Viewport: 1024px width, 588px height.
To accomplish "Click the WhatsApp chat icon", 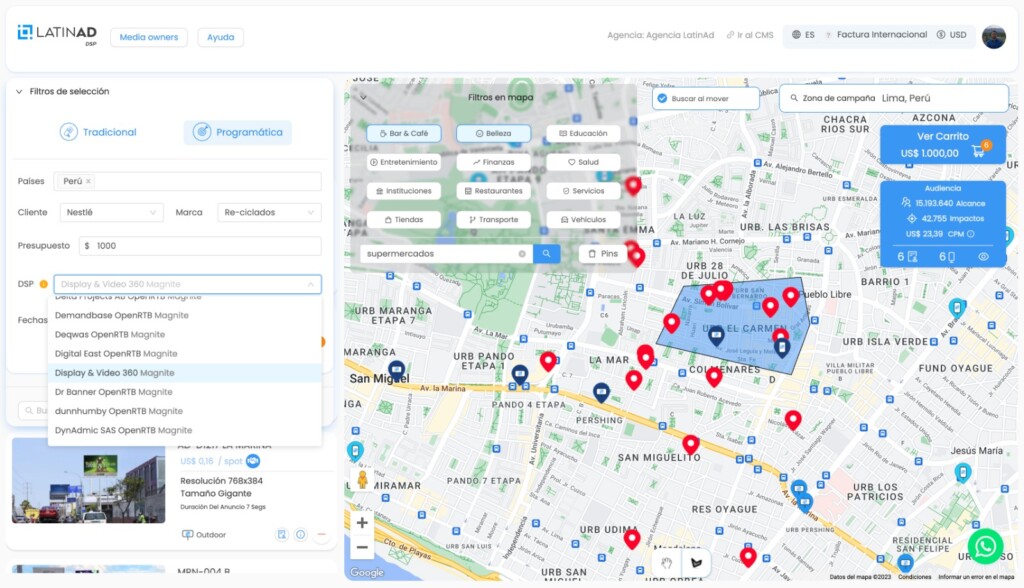I will click(985, 546).
